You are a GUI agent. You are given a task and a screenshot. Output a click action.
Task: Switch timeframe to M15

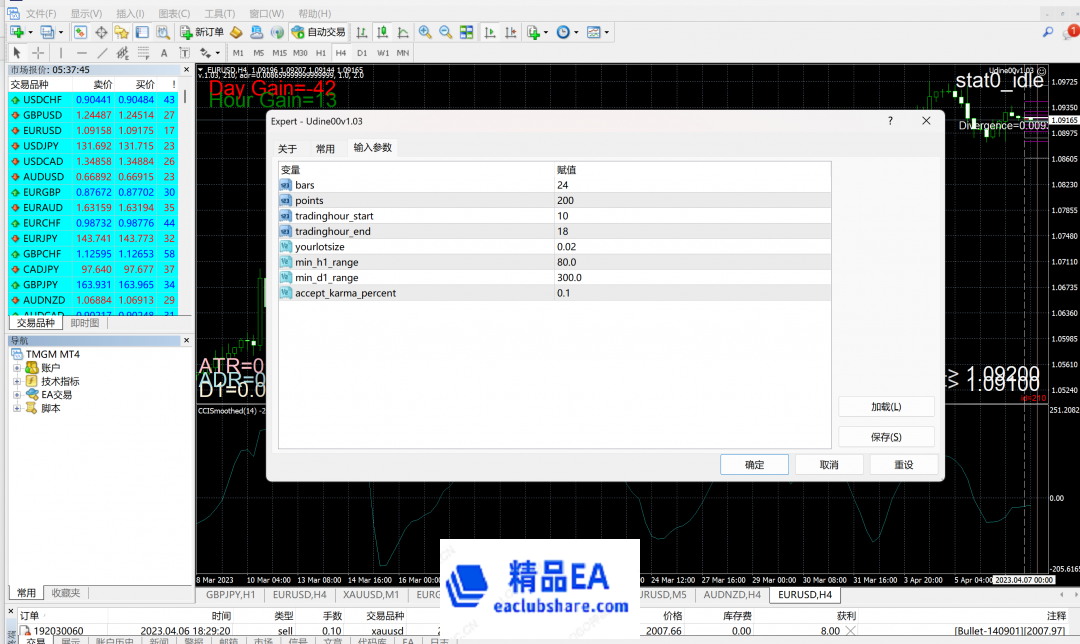[280, 53]
